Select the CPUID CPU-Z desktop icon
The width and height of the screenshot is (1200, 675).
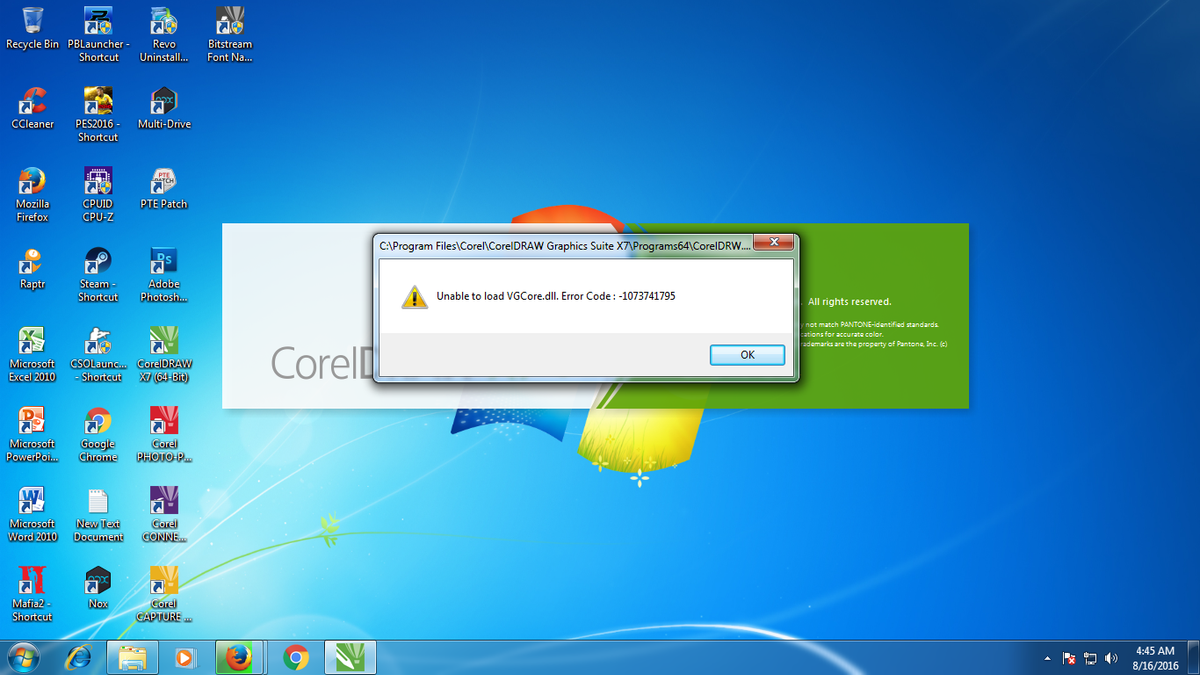tap(98, 193)
